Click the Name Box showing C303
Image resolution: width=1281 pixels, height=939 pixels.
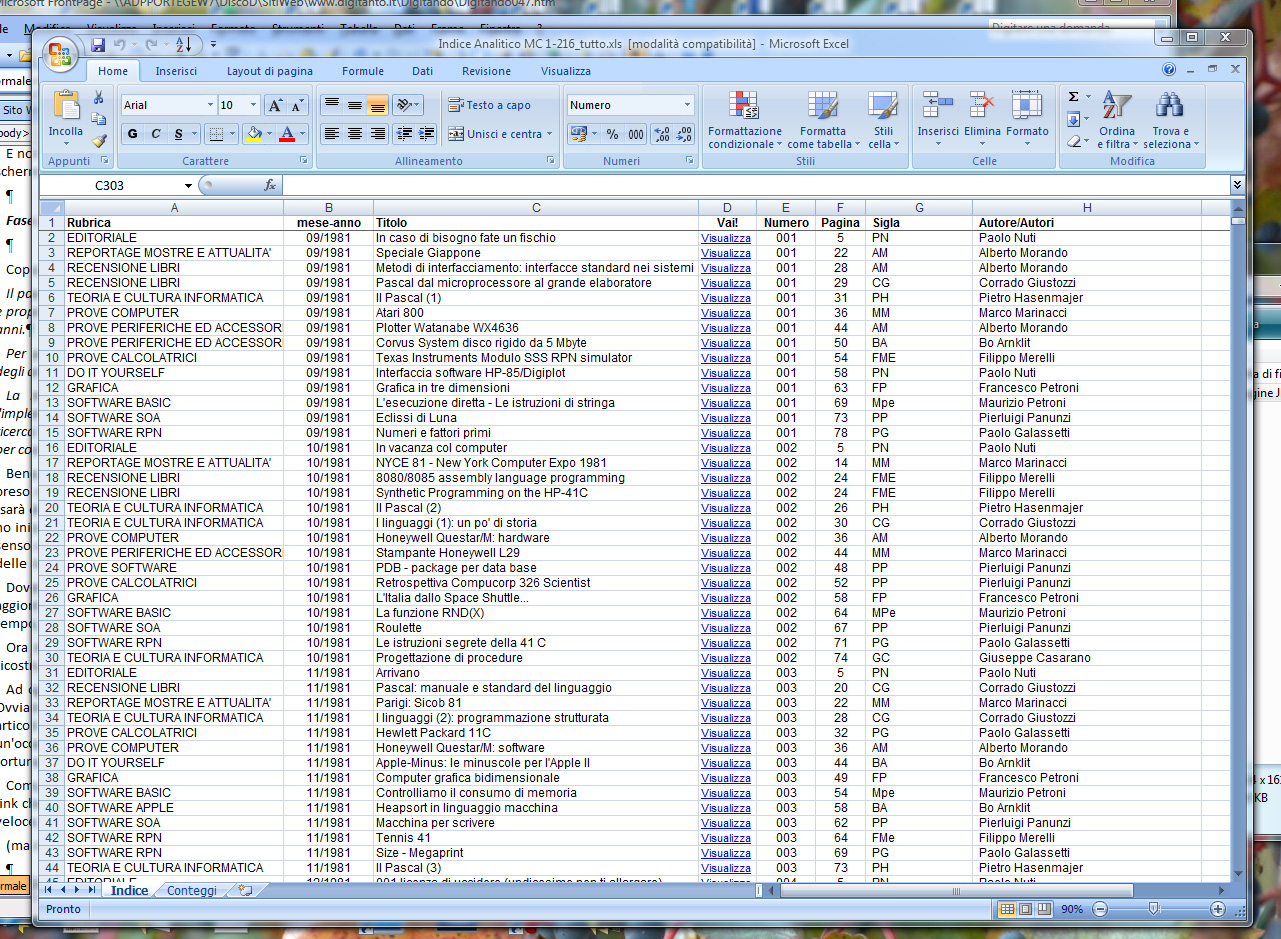click(110, 186)
